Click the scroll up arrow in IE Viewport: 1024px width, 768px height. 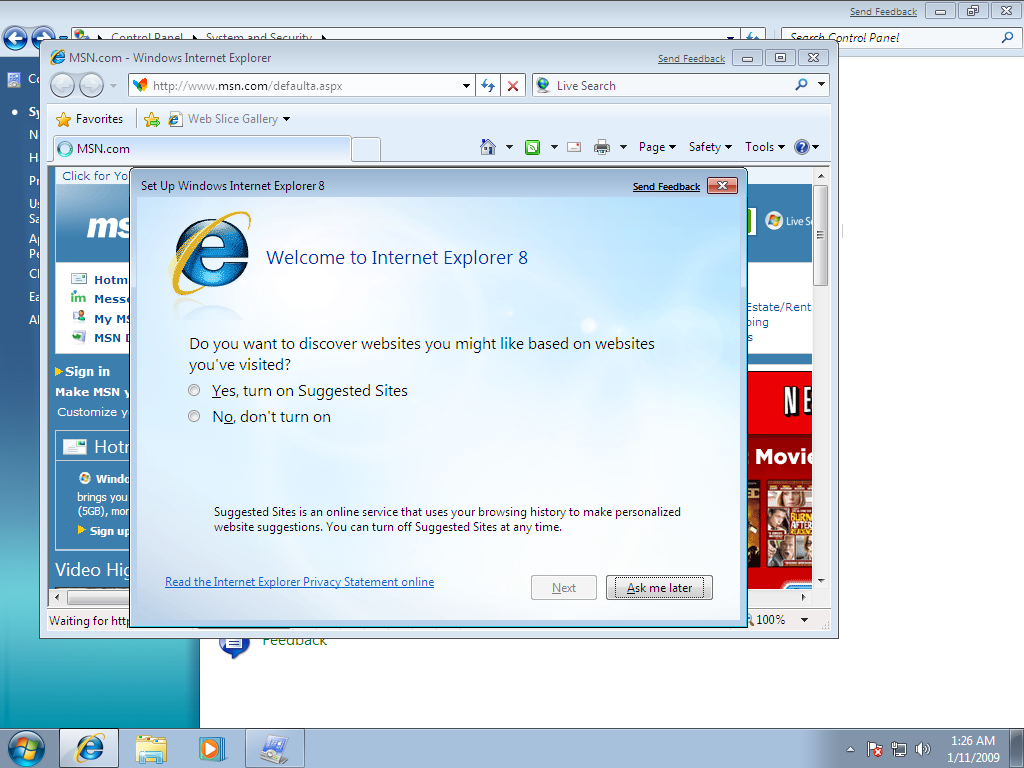821,176
